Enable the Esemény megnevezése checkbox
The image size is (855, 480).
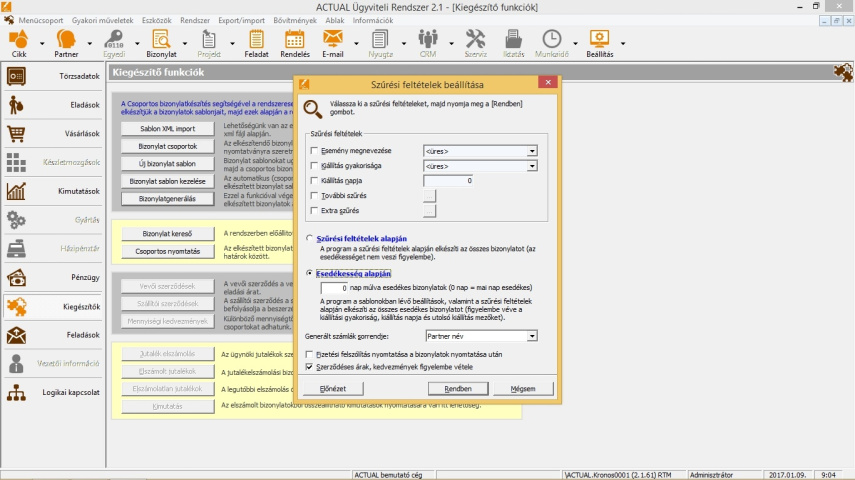(x=314, y=151)
